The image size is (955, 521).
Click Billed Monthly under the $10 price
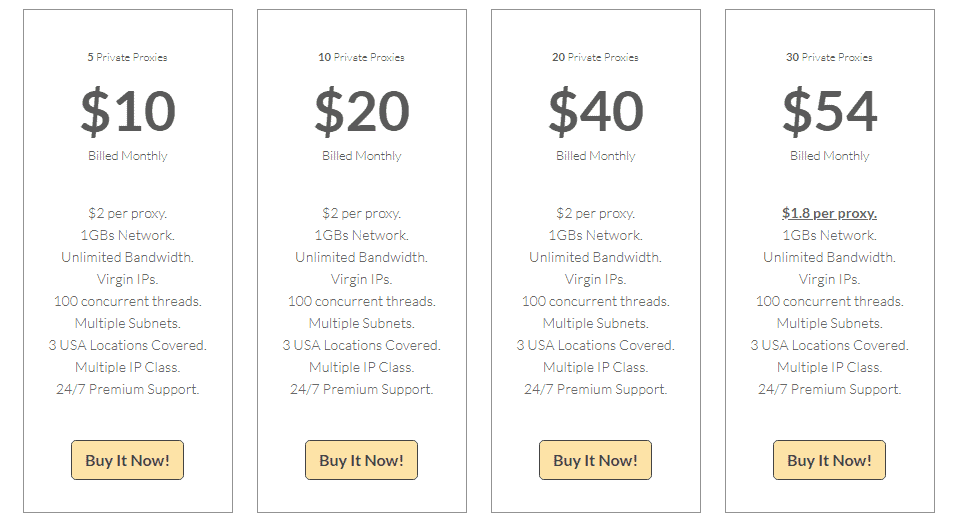pos(127,156)
